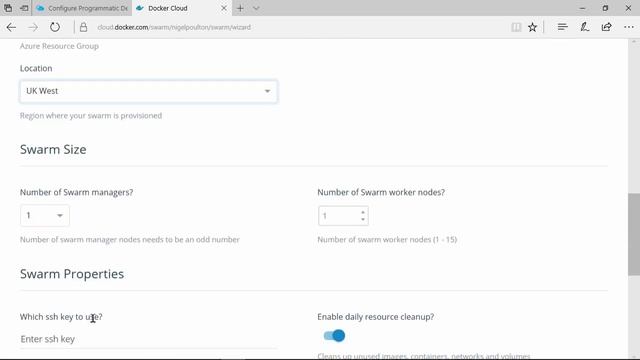
Task: Open the reading view icon
Action: (x=516, y=27)
